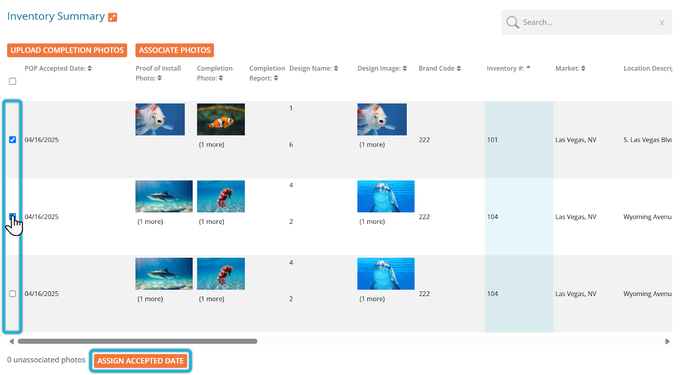This screenshot has height=375, width=680.
Task: Uncheck the checkbox for inventory 101 row
Action: tap(13, 140)
